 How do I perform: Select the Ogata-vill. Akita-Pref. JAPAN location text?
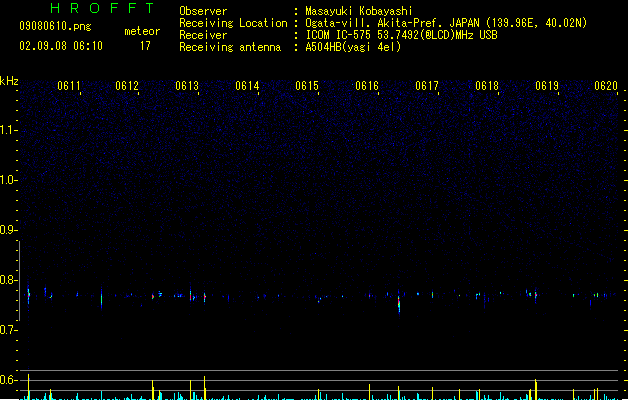pos(446,23)
